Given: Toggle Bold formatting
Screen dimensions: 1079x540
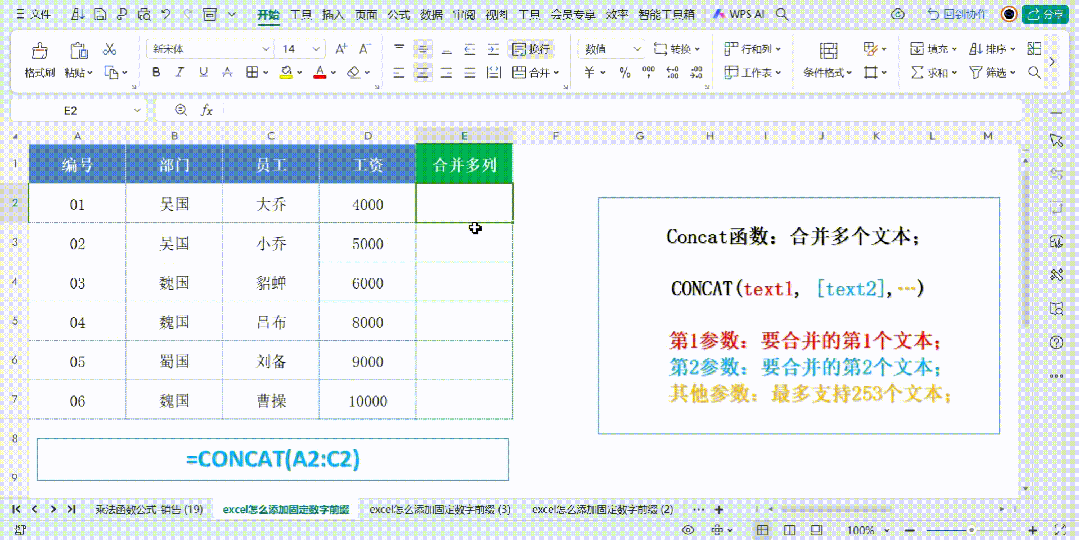Looking at the screenshot, I should (156, 72).
